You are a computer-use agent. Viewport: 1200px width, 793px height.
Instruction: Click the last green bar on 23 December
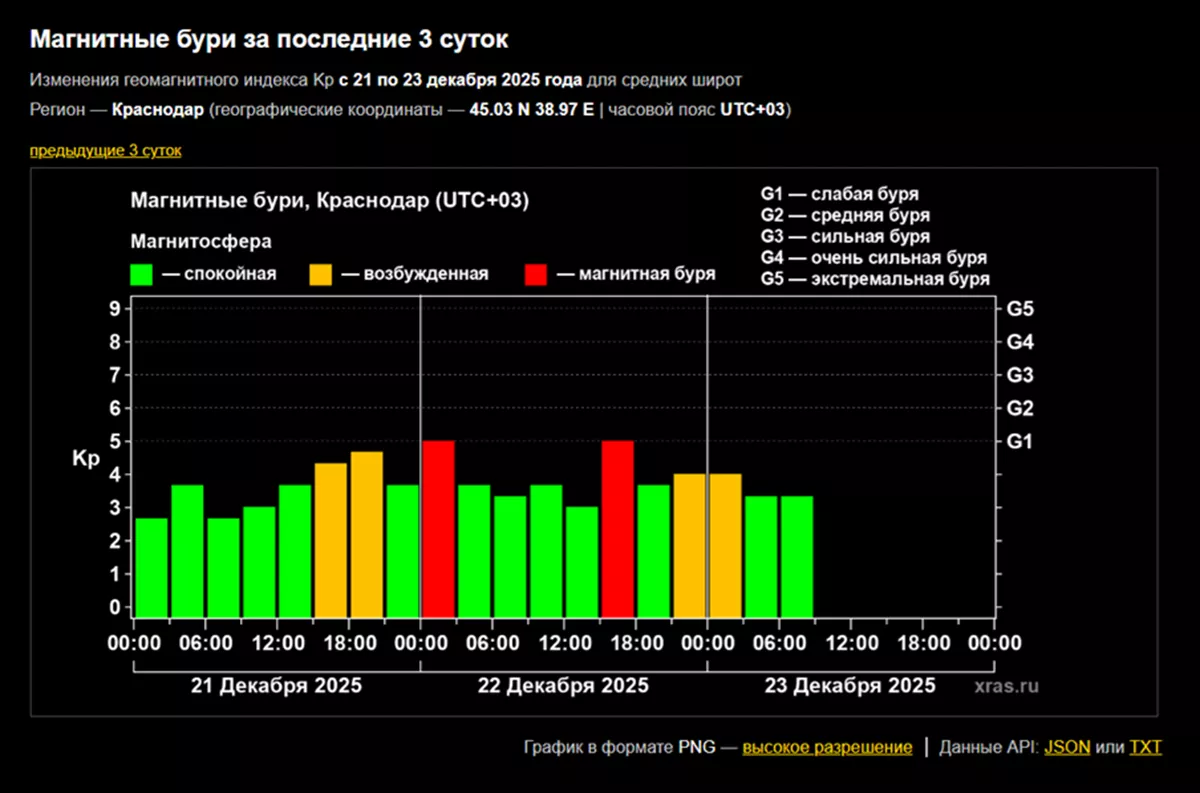point(796,557)
